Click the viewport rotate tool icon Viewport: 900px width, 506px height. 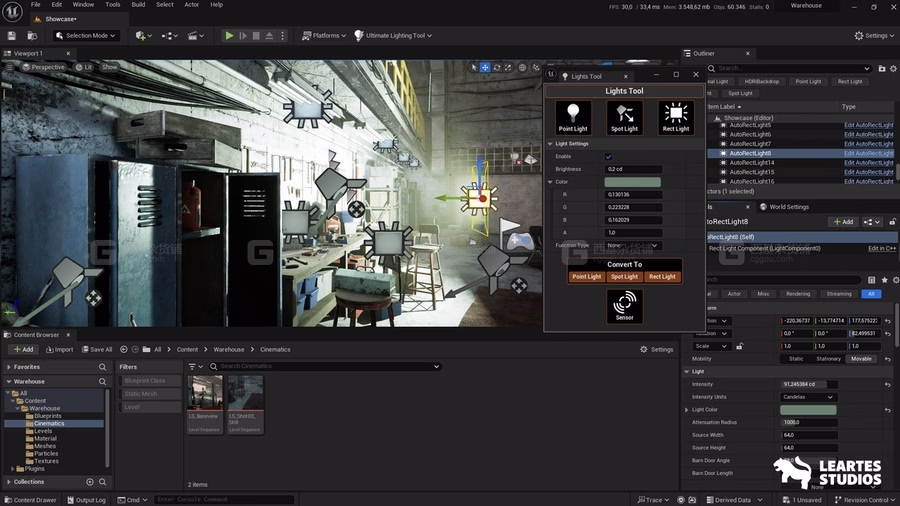point(496,67)
